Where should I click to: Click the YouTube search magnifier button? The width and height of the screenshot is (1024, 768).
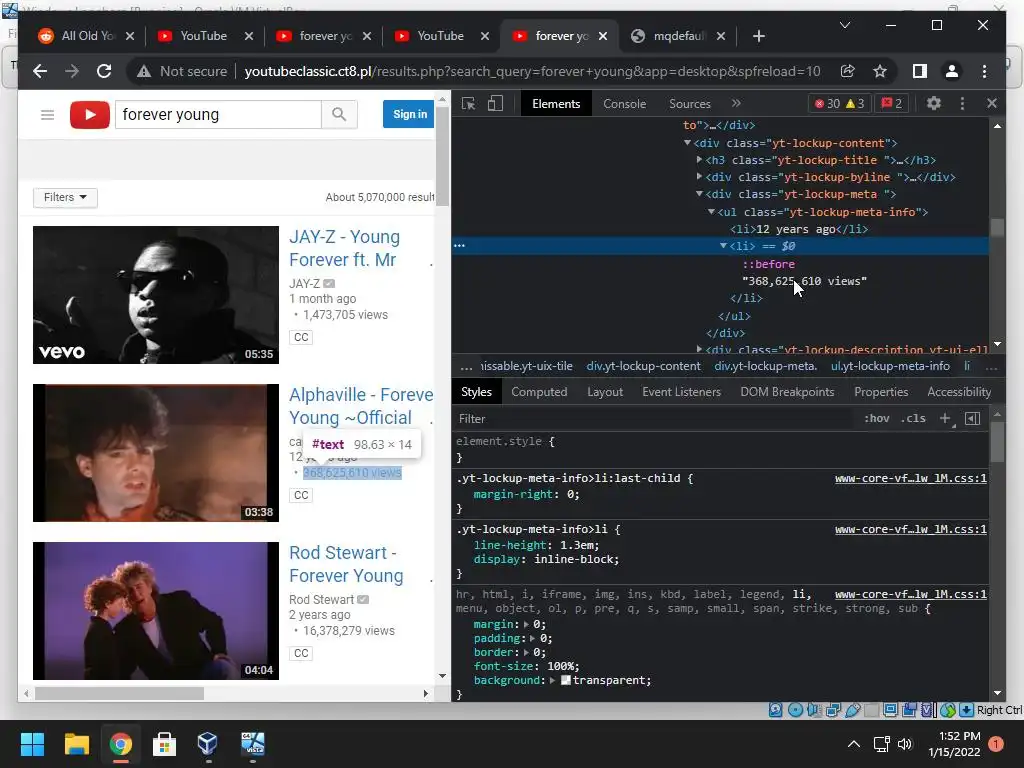click(339, 115)
